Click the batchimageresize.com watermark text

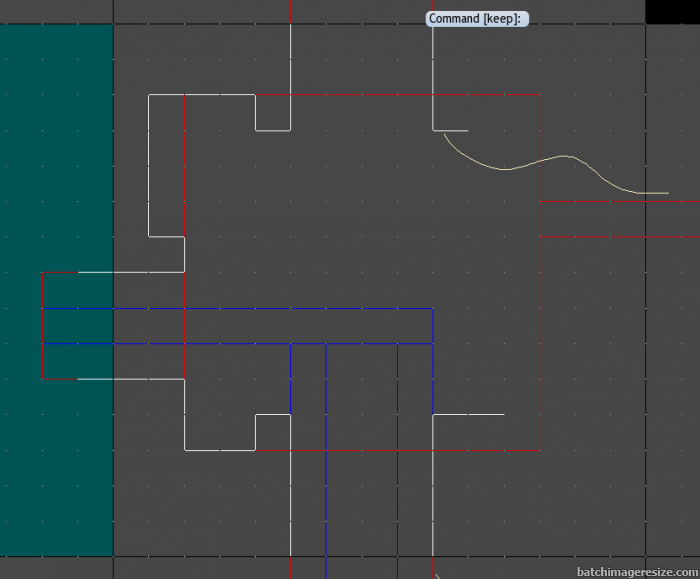click(636, 571)
